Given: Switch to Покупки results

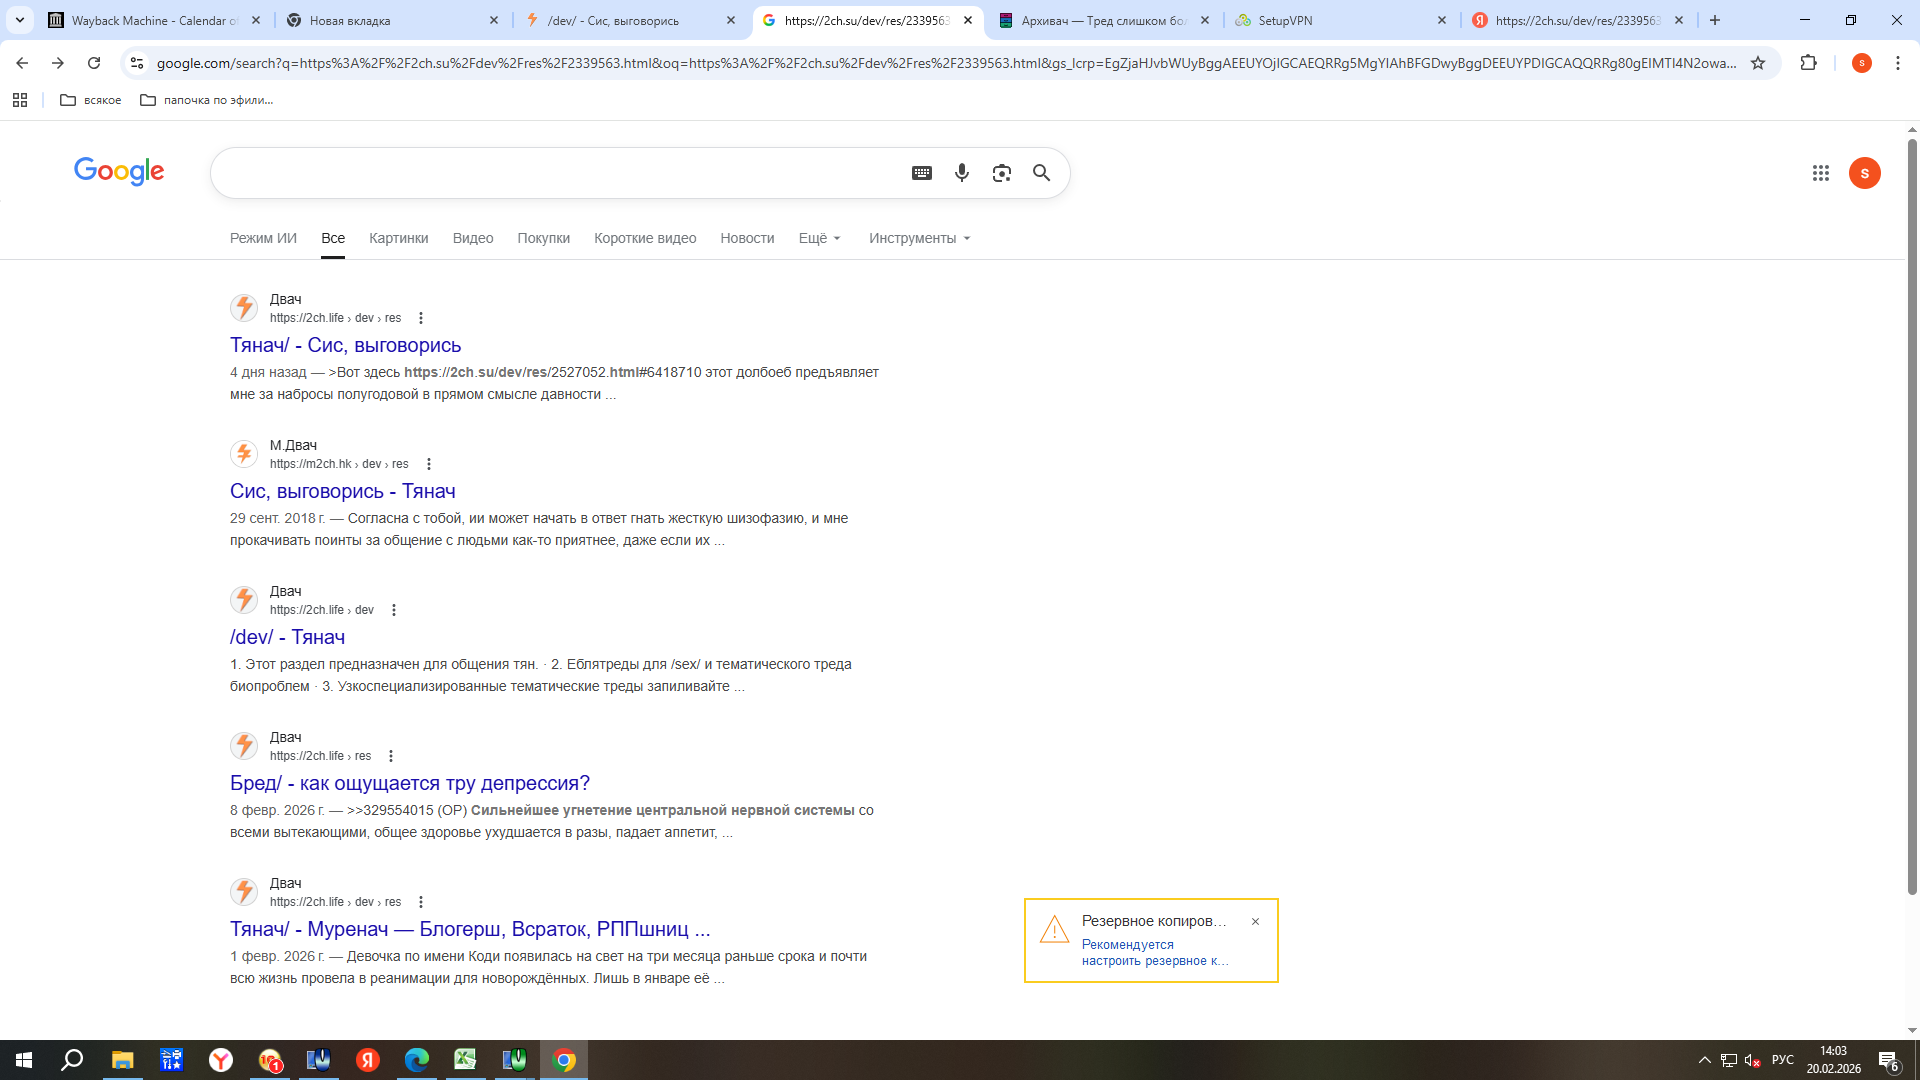Looking at the screenshot, I should 544,238.
